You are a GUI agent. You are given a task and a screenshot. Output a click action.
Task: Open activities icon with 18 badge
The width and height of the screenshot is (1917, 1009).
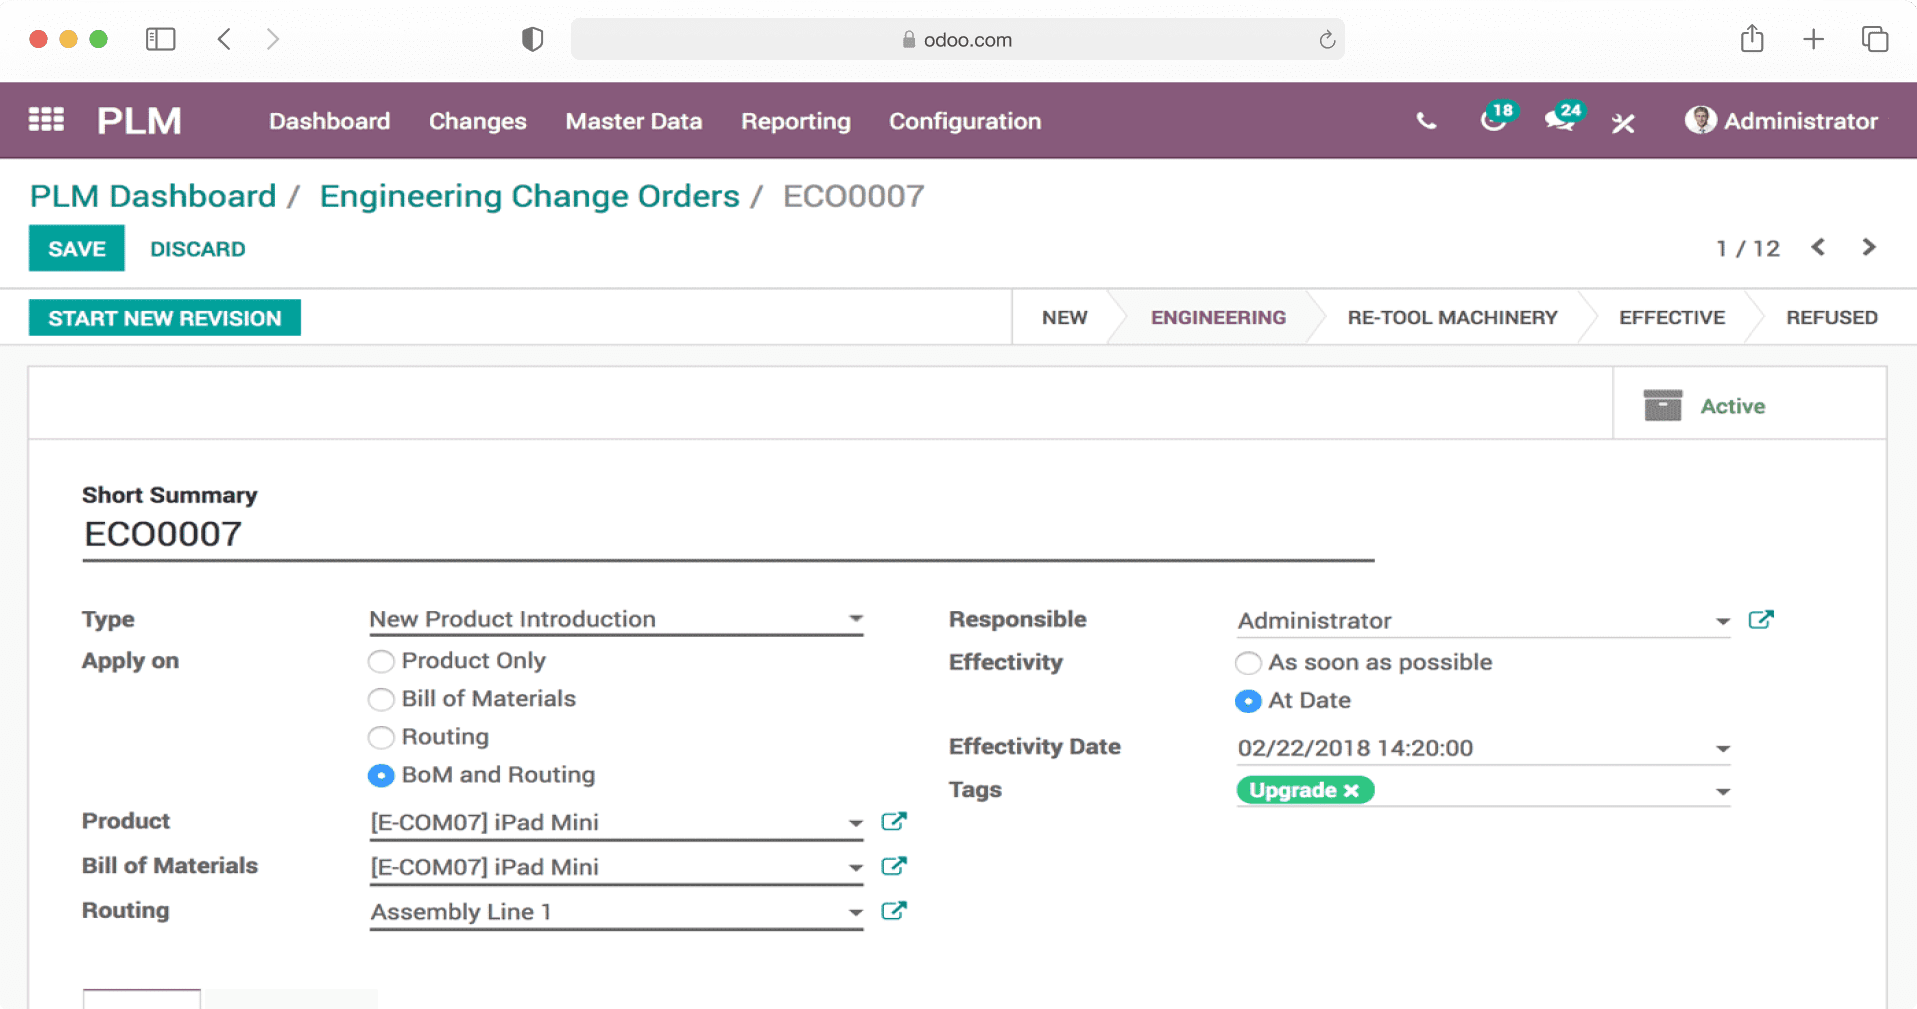[1493, 120]
